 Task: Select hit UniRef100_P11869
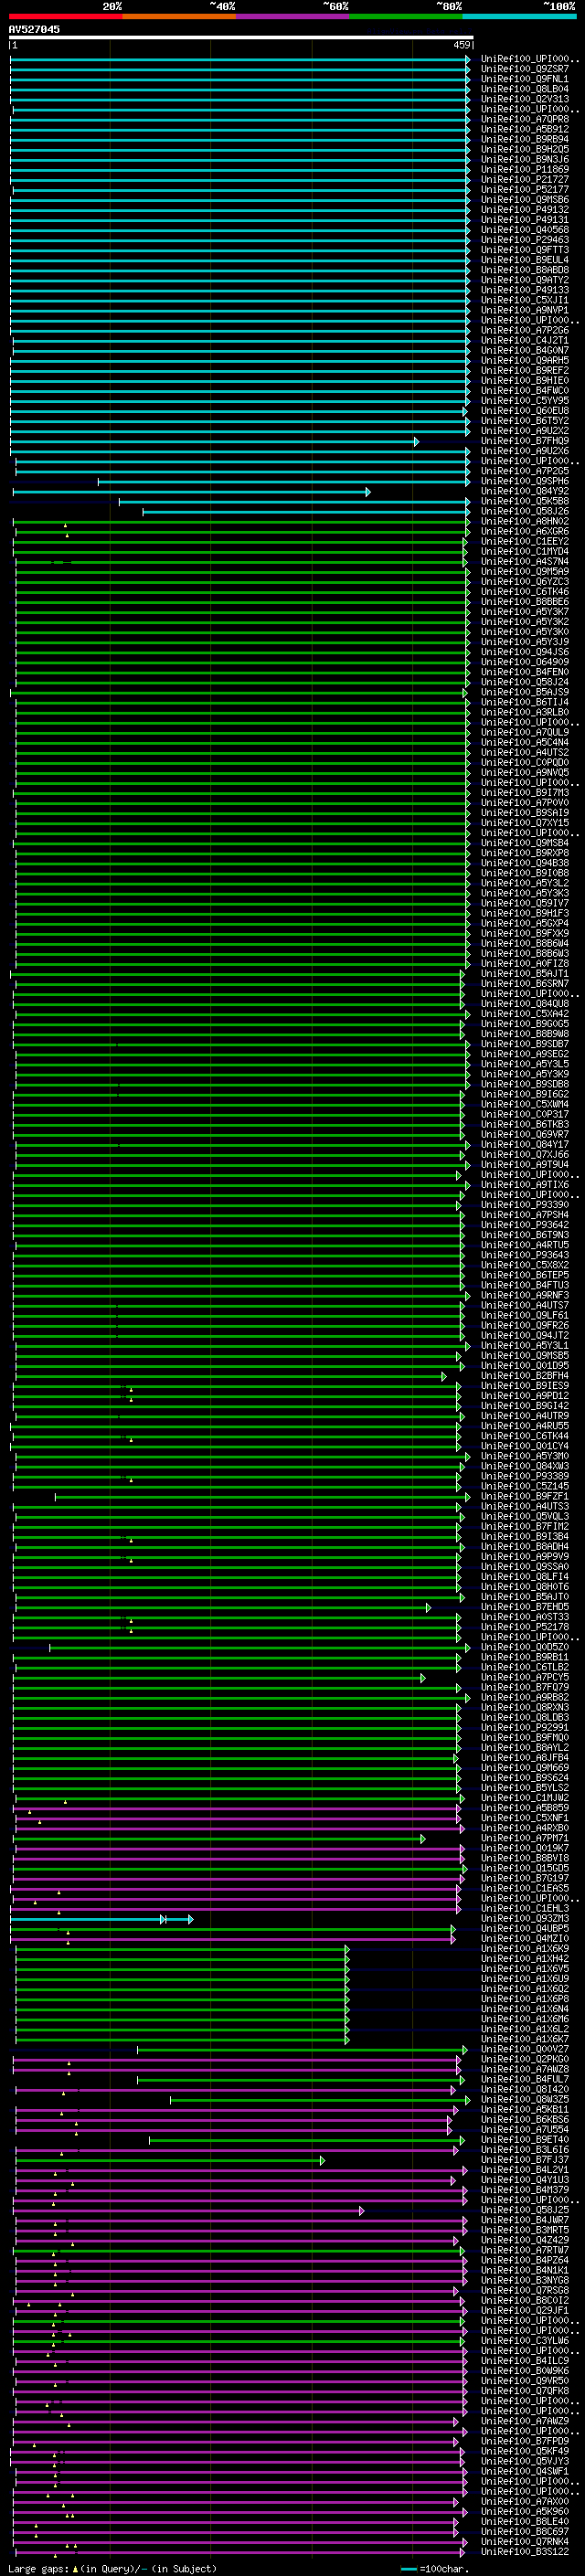[x=525, y=170]
